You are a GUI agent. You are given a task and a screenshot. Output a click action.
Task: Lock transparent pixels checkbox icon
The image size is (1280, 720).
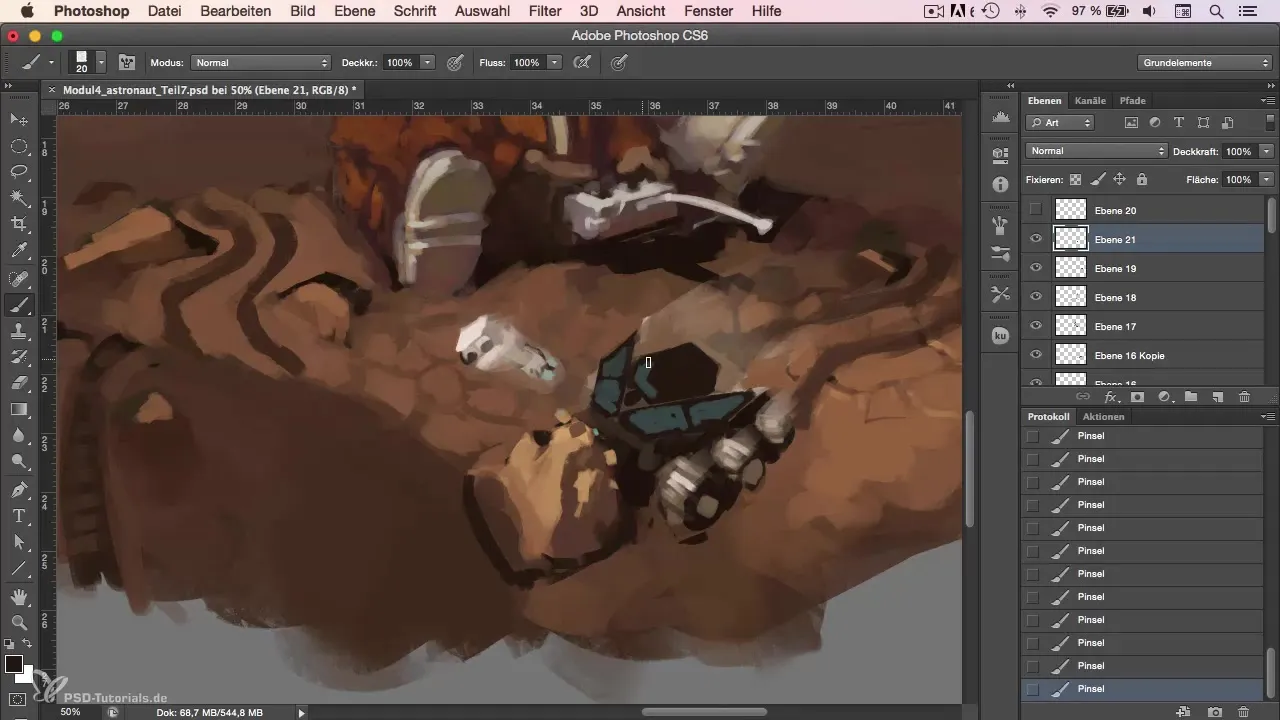point(1076,180)
